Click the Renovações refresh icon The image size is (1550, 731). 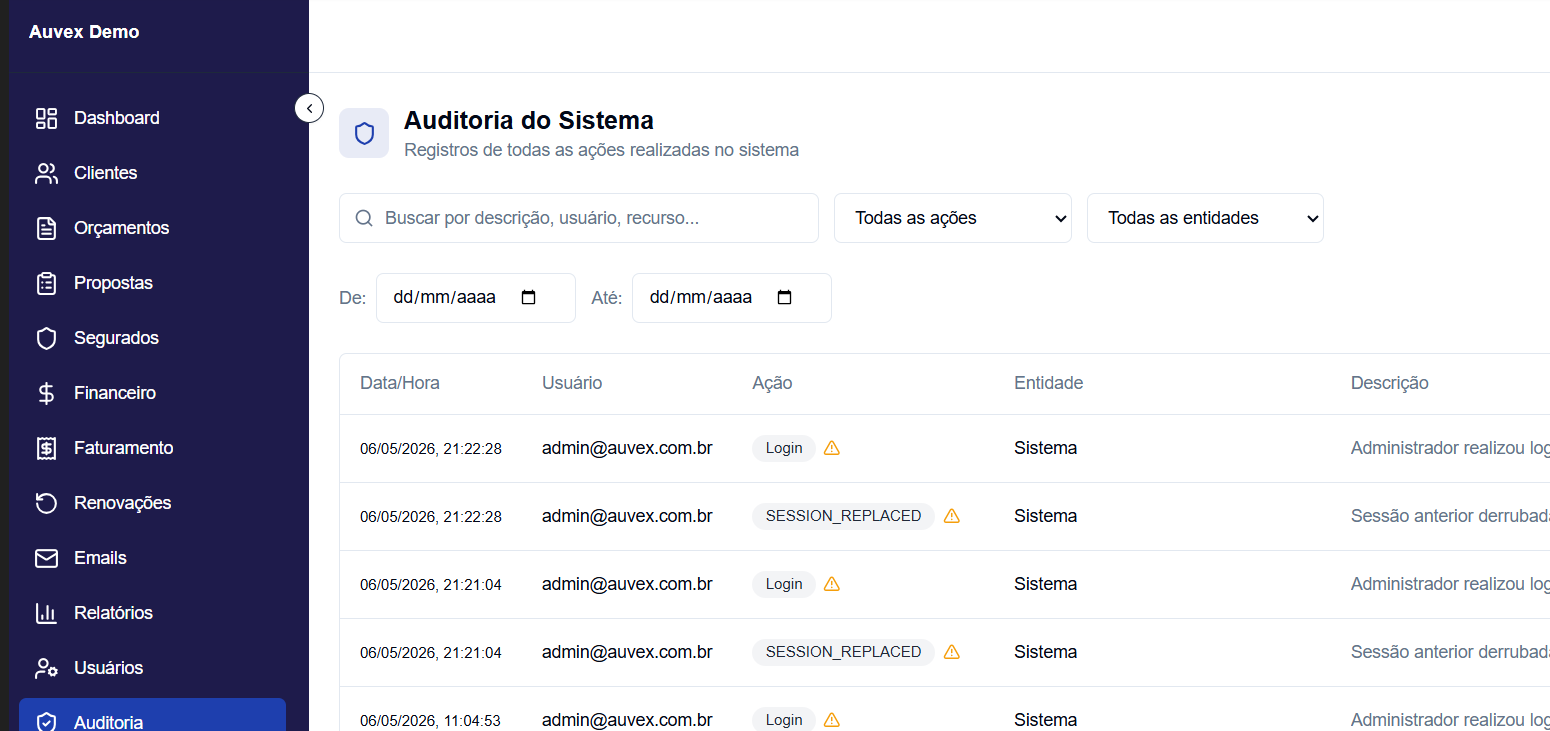(x=46, y=503)
